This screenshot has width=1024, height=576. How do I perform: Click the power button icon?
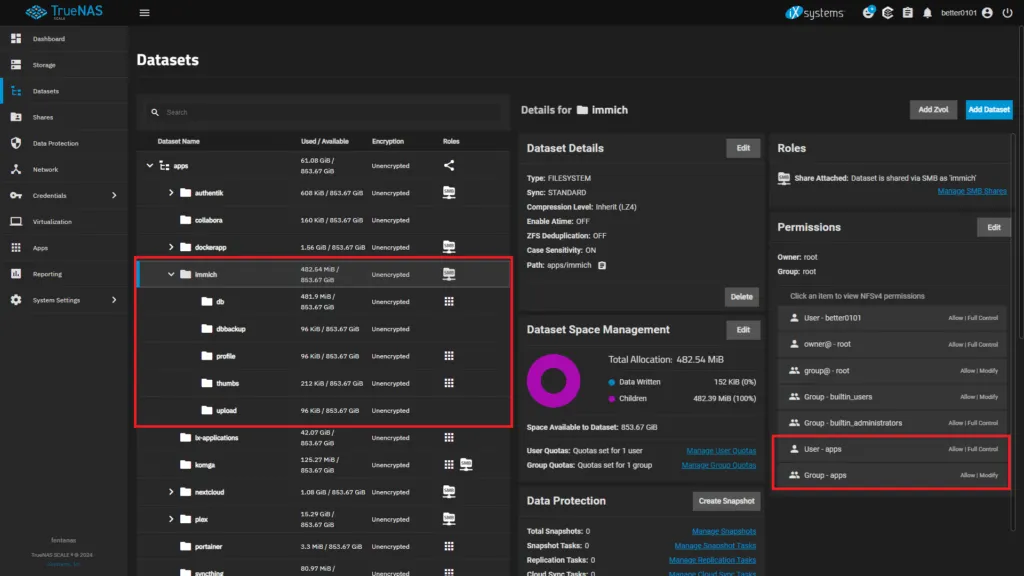pyautogui.click(x=1006, y=13)
